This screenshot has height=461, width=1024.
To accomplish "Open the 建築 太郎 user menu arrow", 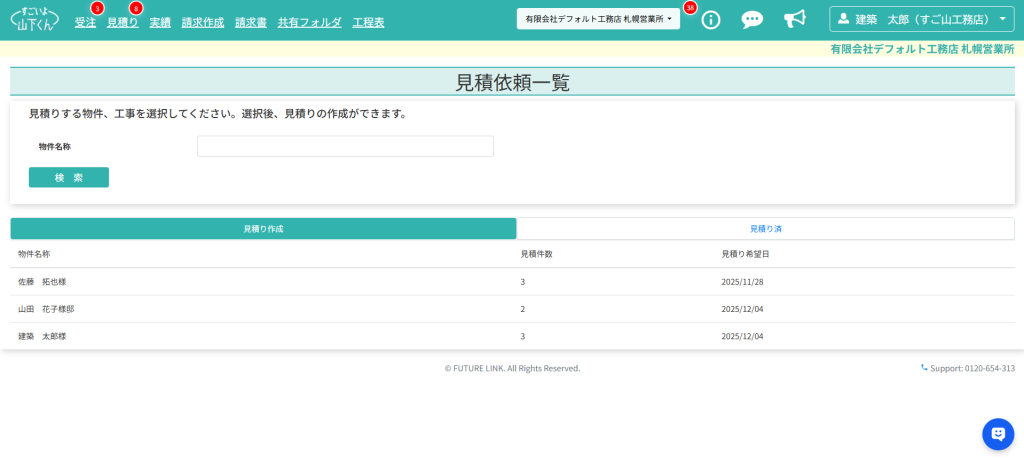I will click(x=1002, y=19).
